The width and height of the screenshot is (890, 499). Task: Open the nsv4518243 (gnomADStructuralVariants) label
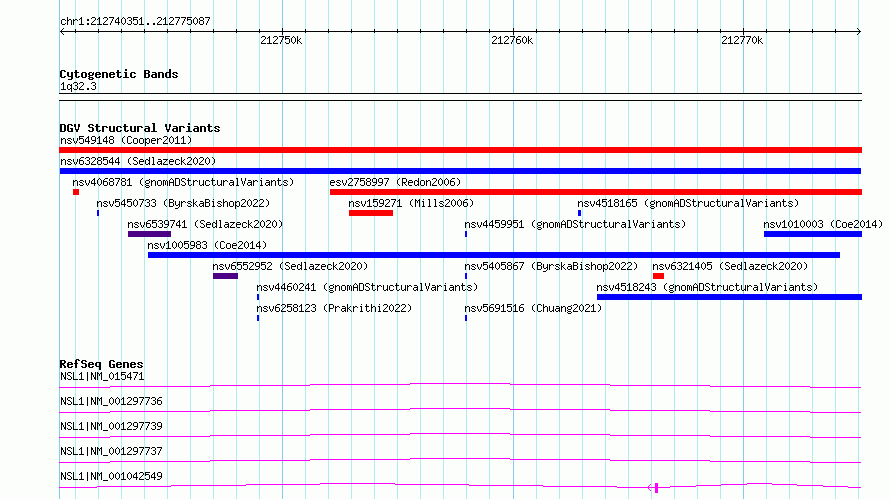707,287
